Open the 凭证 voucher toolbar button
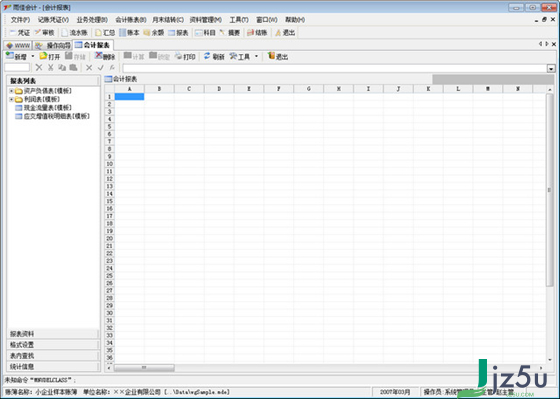The width and height of the screenshot is (560, 399). pyautogui.click(x=20, y=33)
